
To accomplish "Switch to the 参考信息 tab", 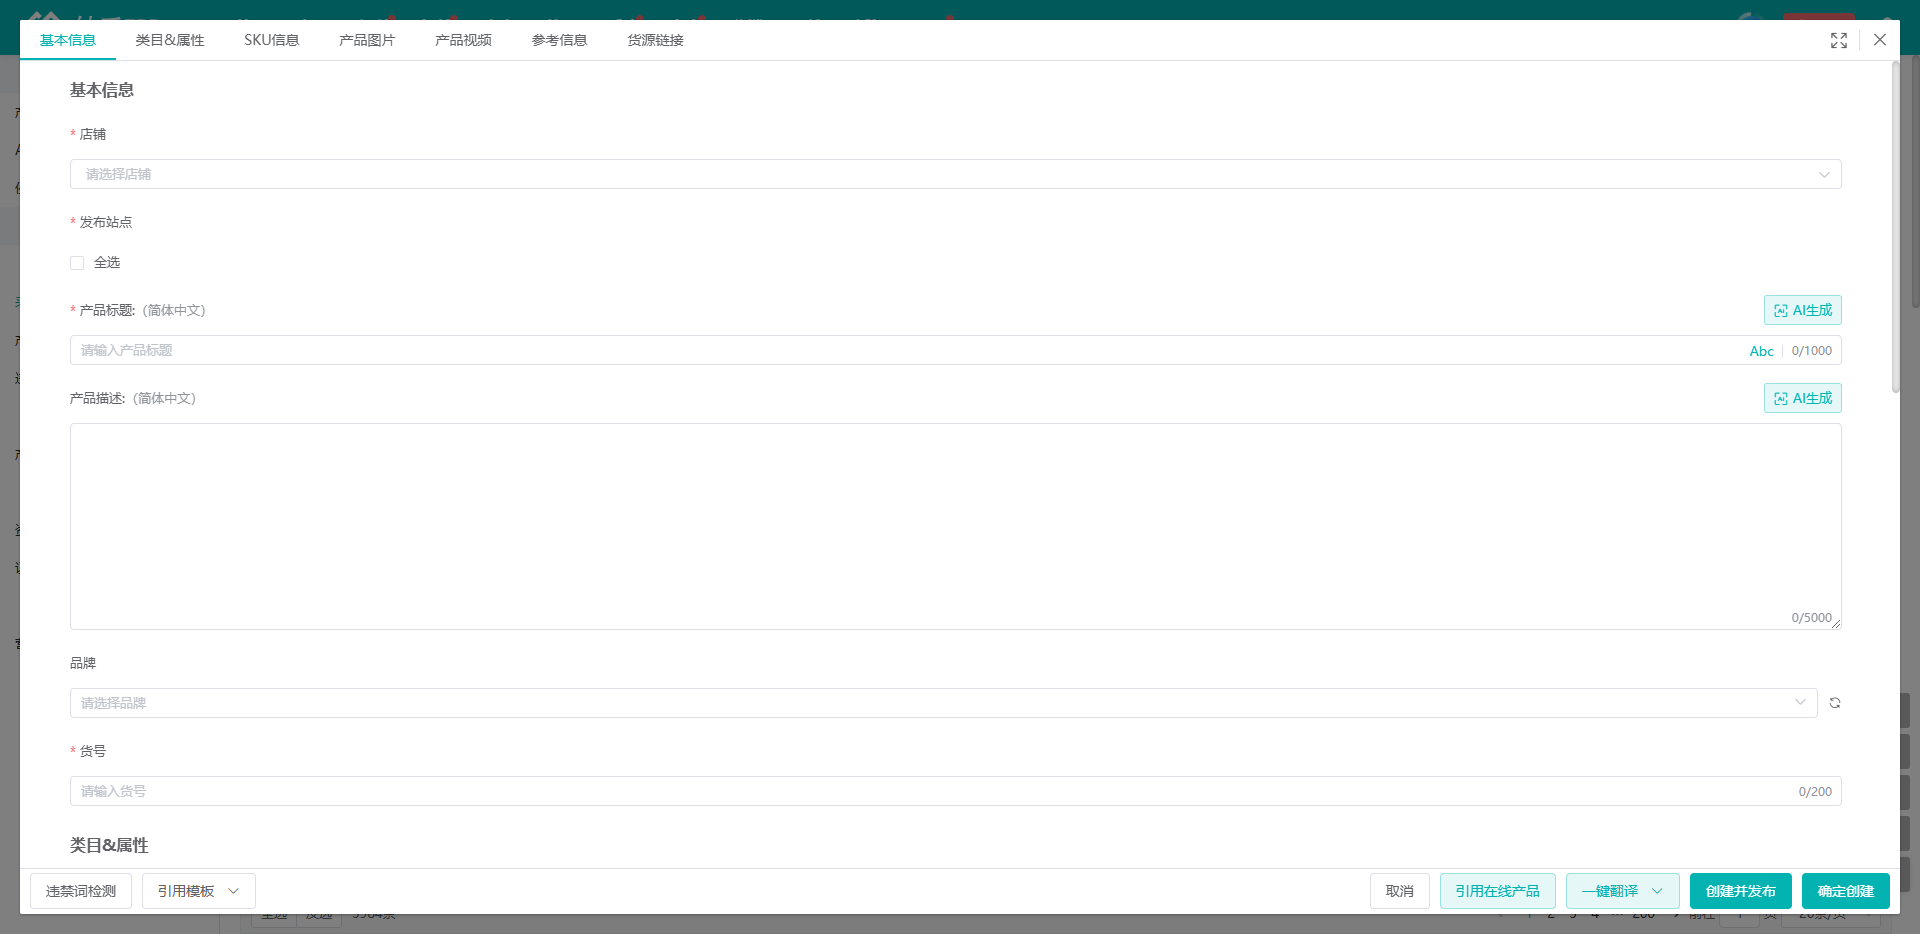I will tap(559, 40).
